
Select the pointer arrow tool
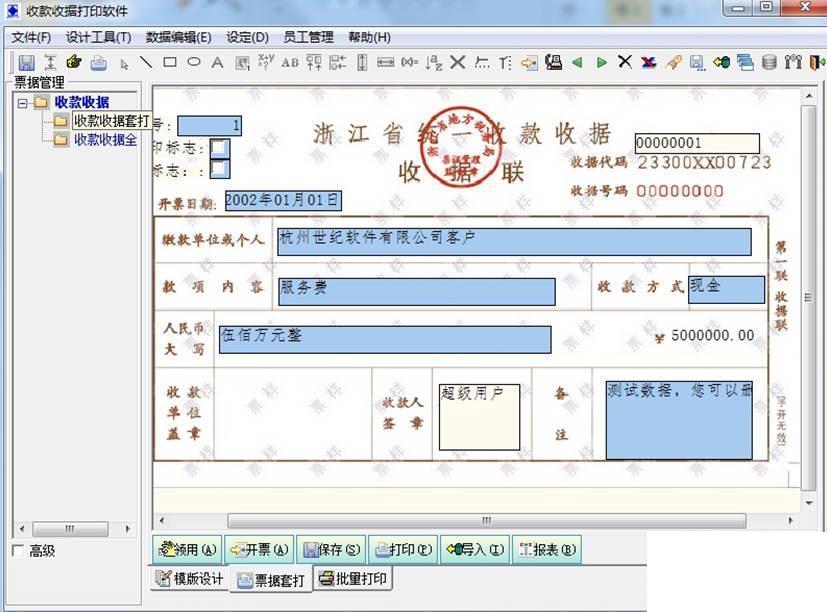(124, 64)
